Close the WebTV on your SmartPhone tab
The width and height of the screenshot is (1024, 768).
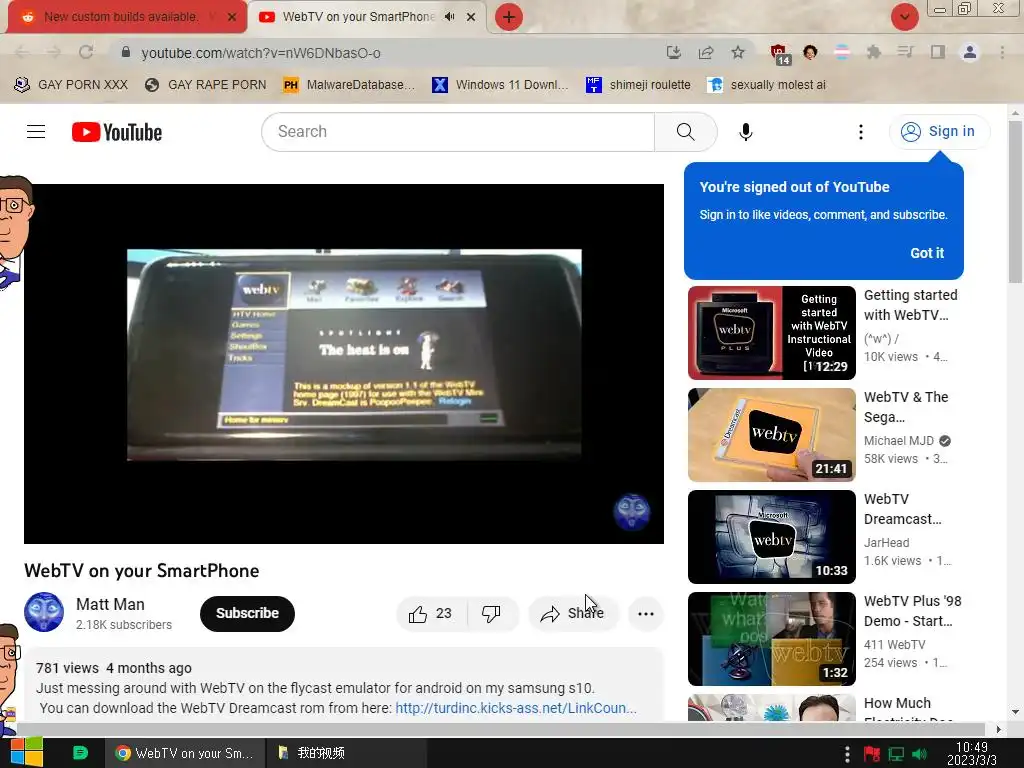point(471,17)
